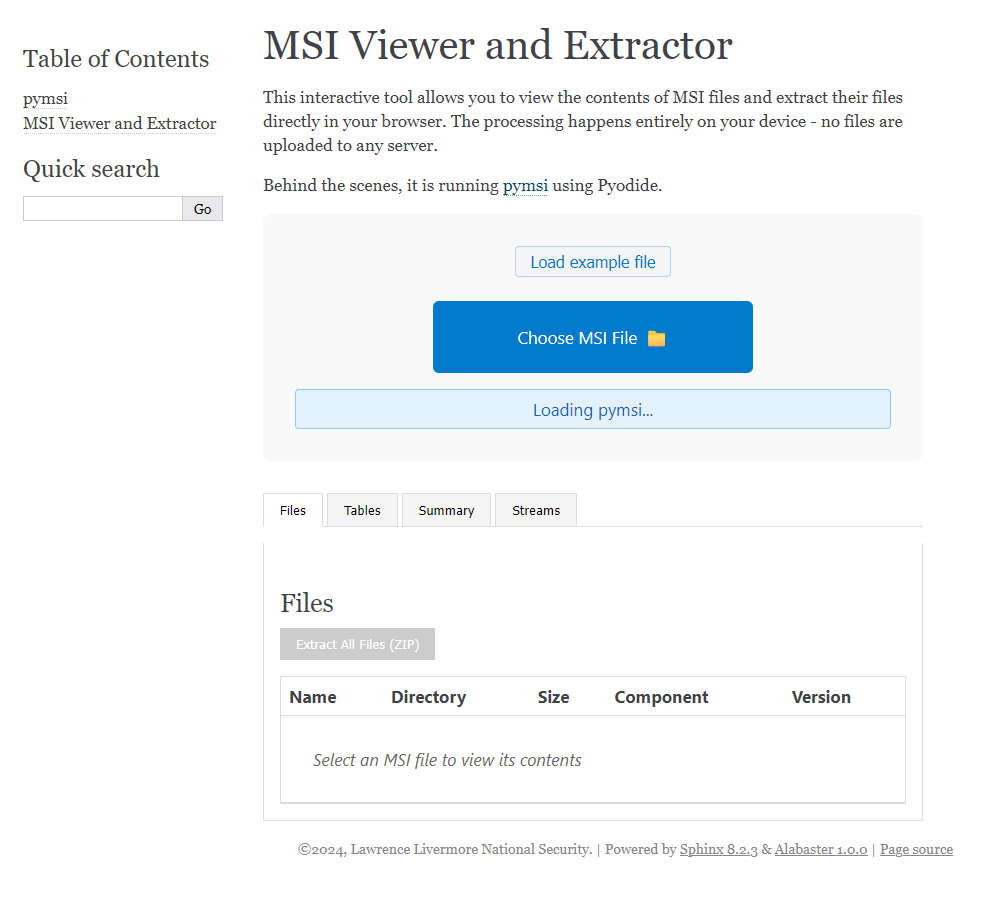The image size is (986, 899).
Task: Click the Loading pymsi... status bar
Action: (592, 409)
